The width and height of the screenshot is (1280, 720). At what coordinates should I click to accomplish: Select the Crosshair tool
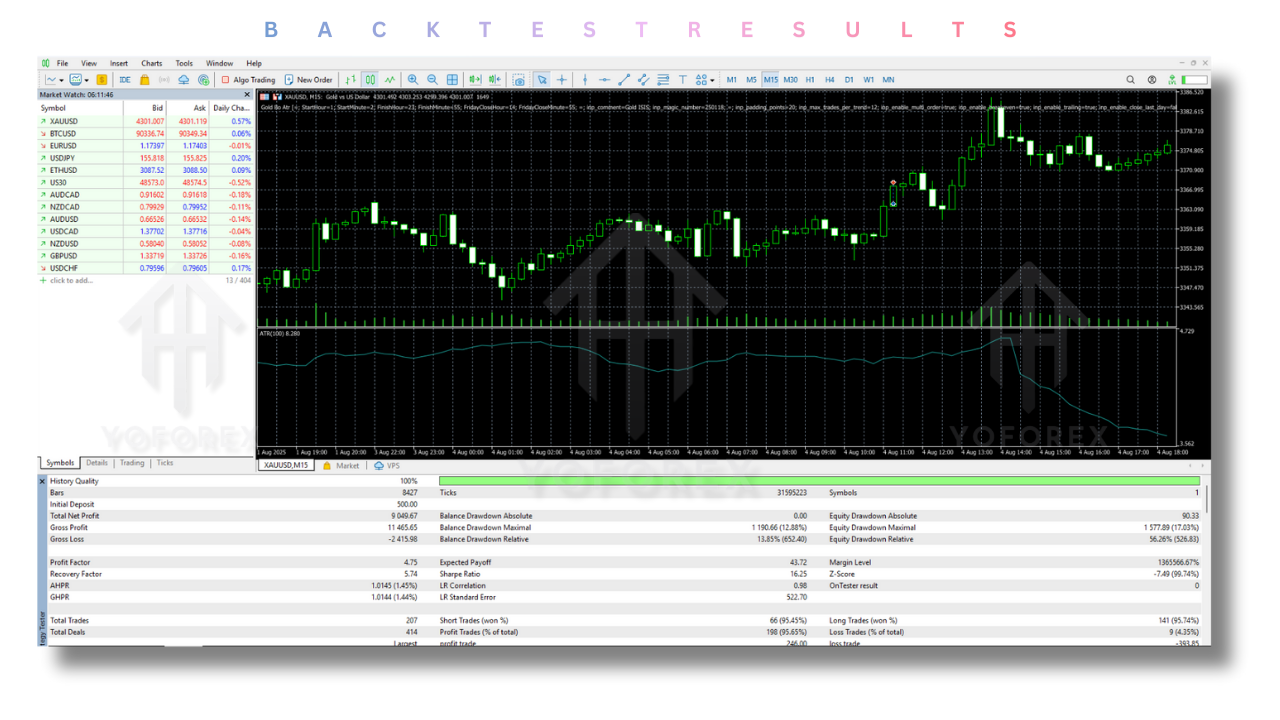point(562,80)
